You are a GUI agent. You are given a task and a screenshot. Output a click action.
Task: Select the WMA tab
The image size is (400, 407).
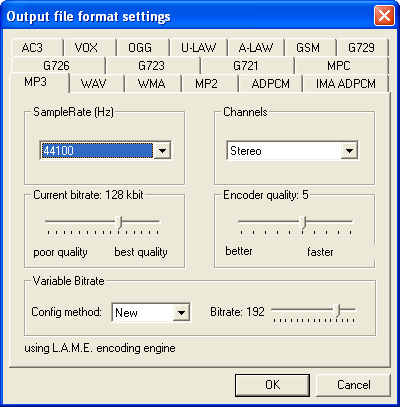(x=153, y=83)
